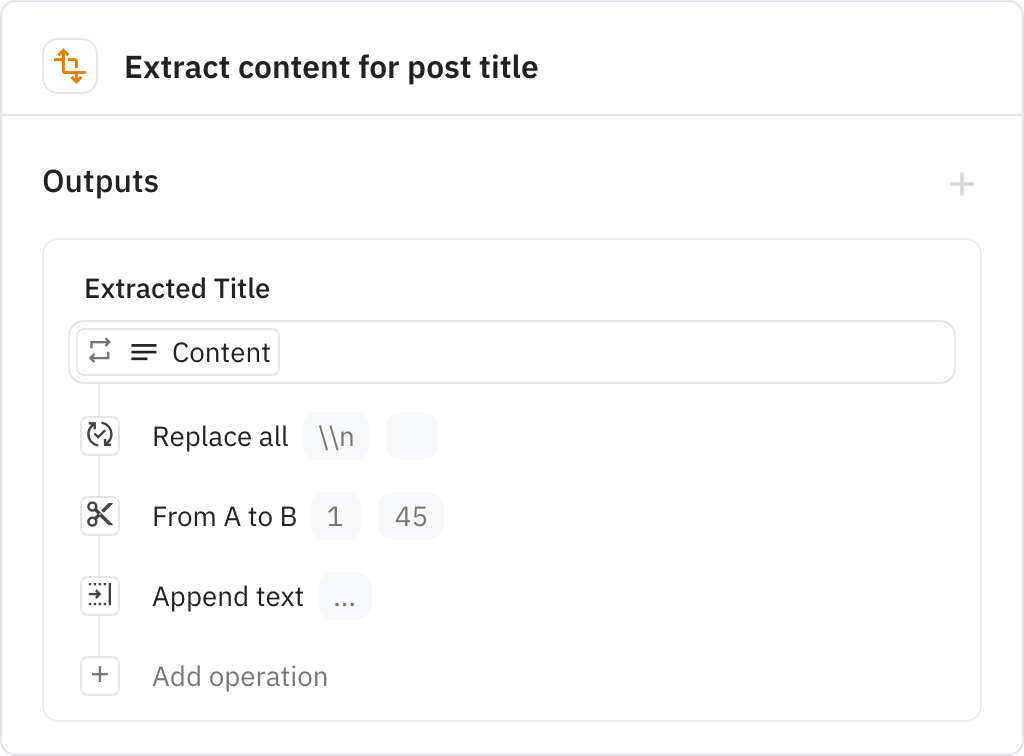Click the plus icon beside Add operation

pyautogui.click(x=100, y=676)
